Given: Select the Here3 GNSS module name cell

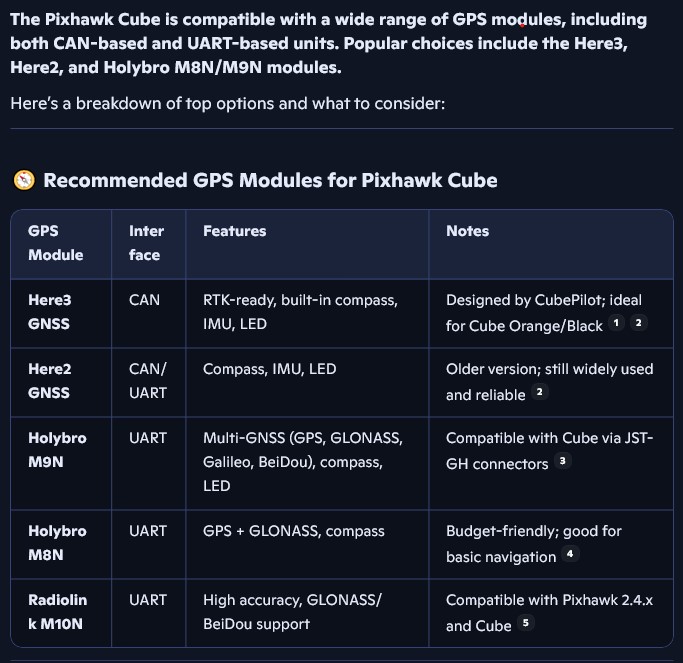Looking at the screenshot, I should (x=50, y=312).
